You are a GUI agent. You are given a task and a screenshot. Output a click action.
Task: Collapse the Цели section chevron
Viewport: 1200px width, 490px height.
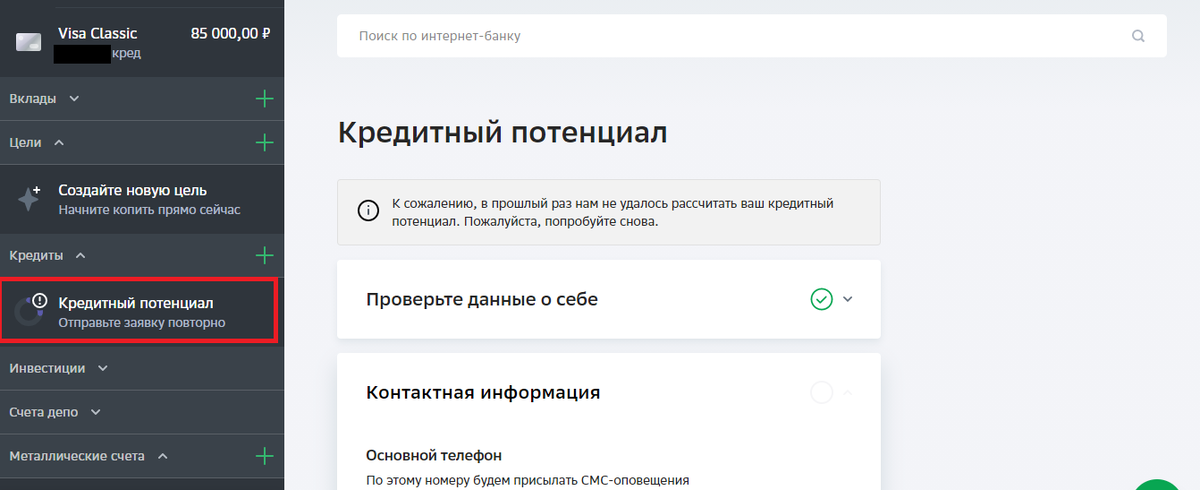[x=59, y=143]
